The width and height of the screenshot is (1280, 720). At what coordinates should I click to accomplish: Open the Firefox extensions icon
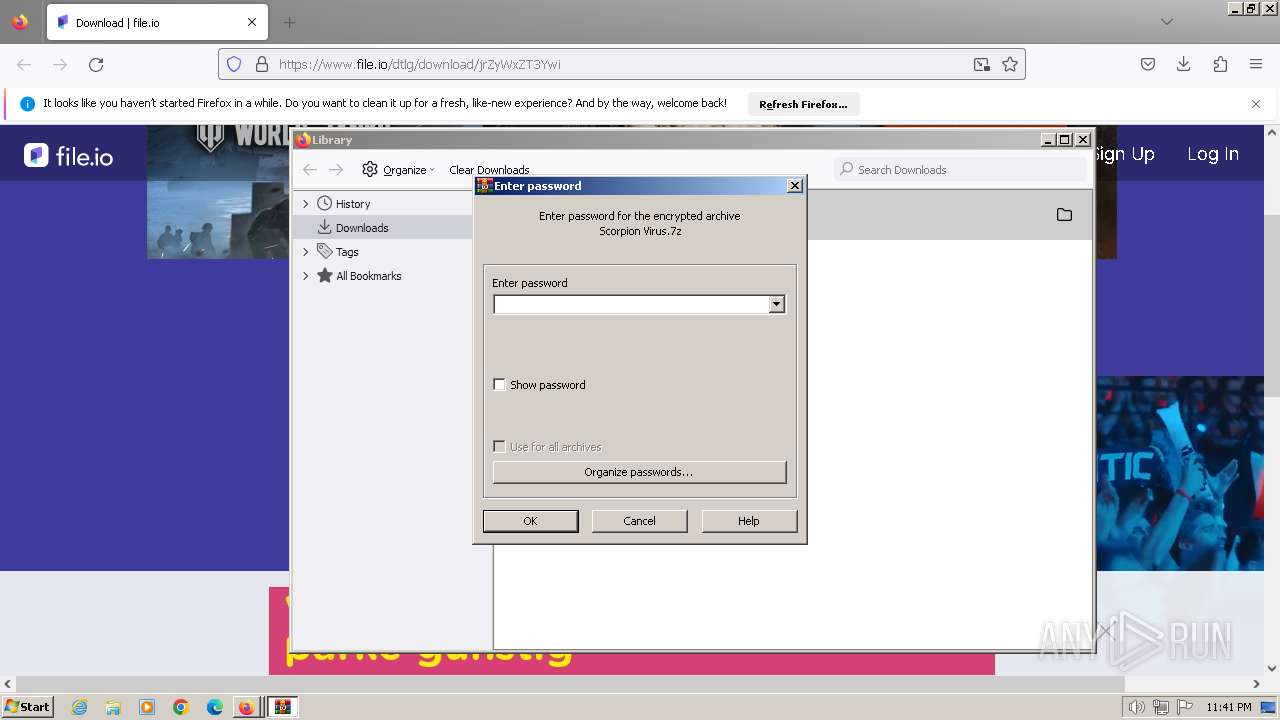click(1220, 64)
